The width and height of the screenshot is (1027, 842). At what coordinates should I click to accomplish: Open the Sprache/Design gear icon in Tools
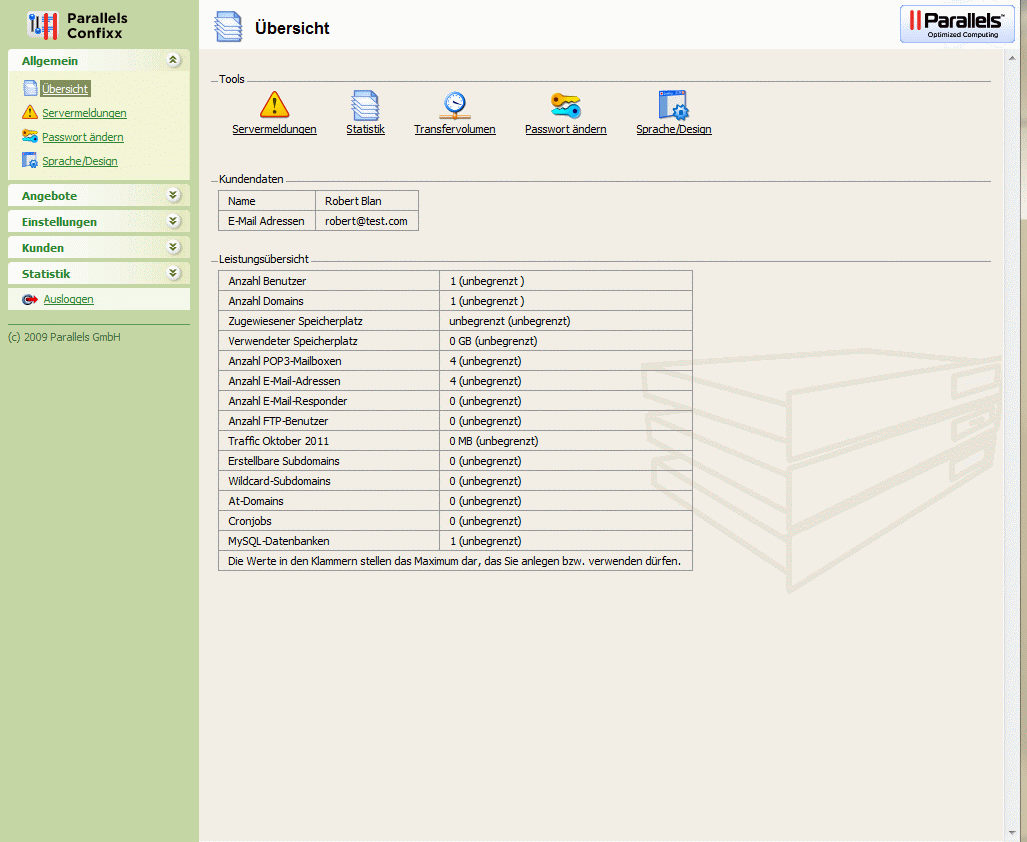[x=673, y=105]
